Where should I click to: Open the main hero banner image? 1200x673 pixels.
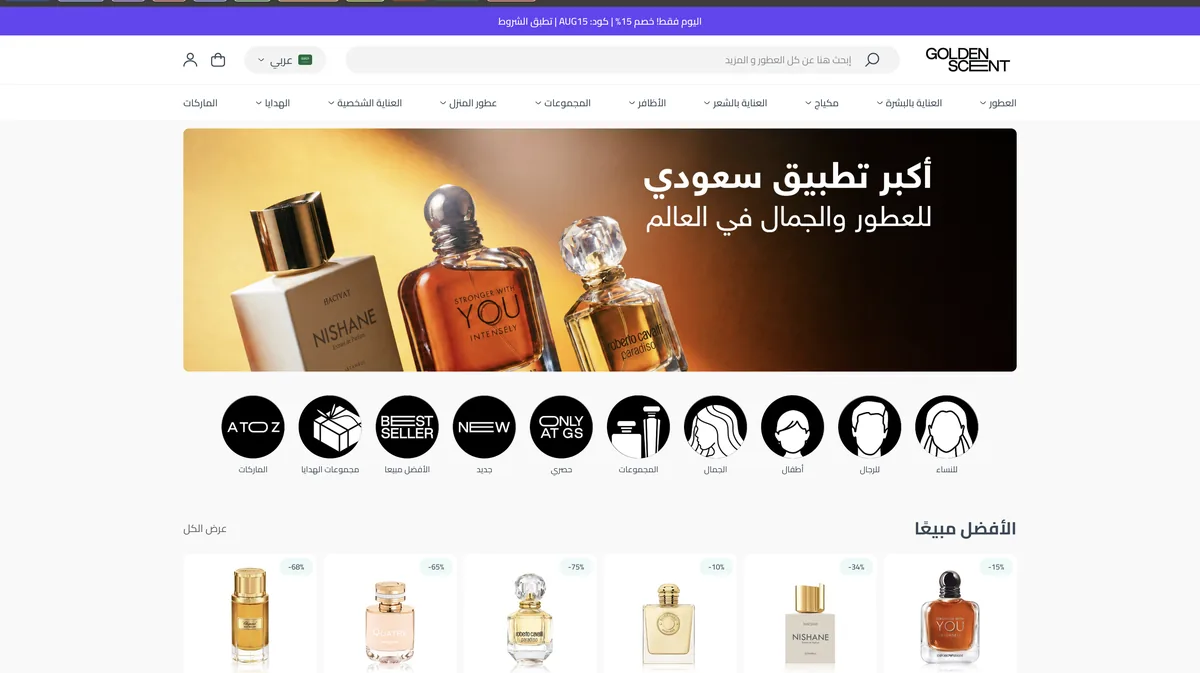(x=600, y=250)
